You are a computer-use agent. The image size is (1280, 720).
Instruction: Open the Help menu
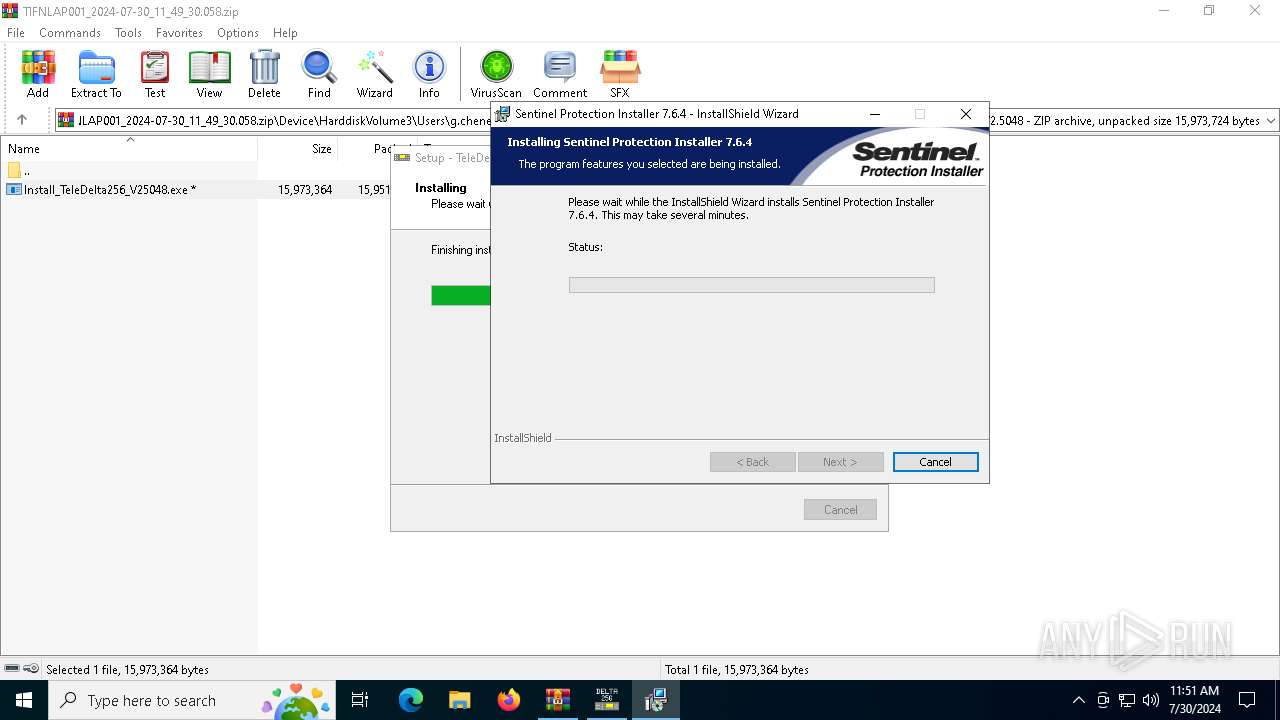[x=285, y=33]
